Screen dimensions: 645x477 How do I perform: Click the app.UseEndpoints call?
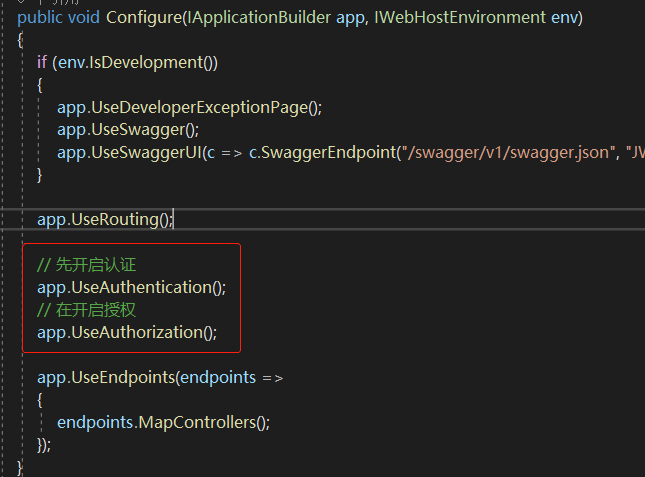point(105,377)
